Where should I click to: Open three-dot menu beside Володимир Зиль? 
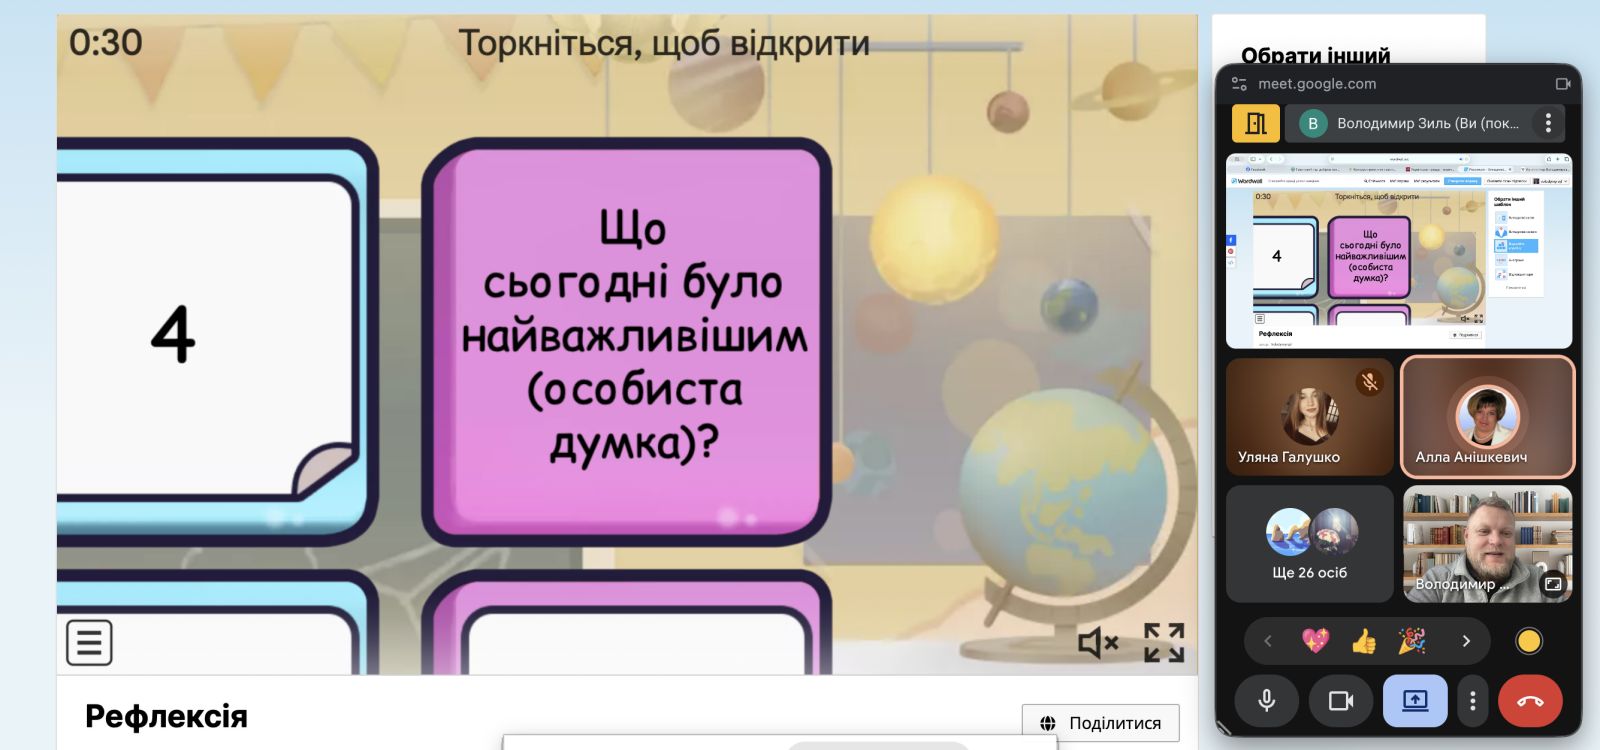coord(1548,123)
